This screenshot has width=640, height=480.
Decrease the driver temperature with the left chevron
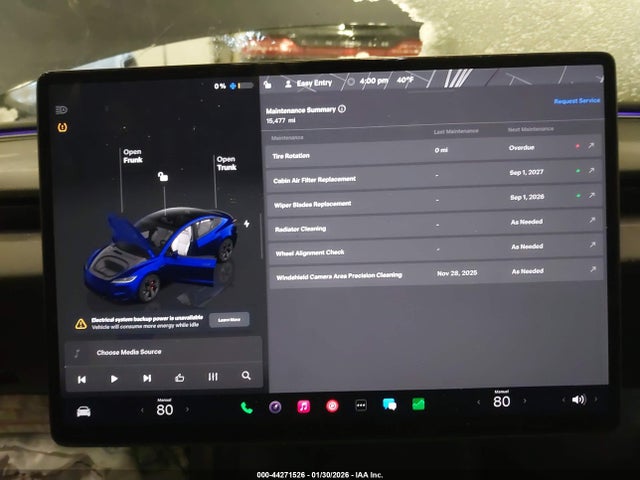click(142, 410)
